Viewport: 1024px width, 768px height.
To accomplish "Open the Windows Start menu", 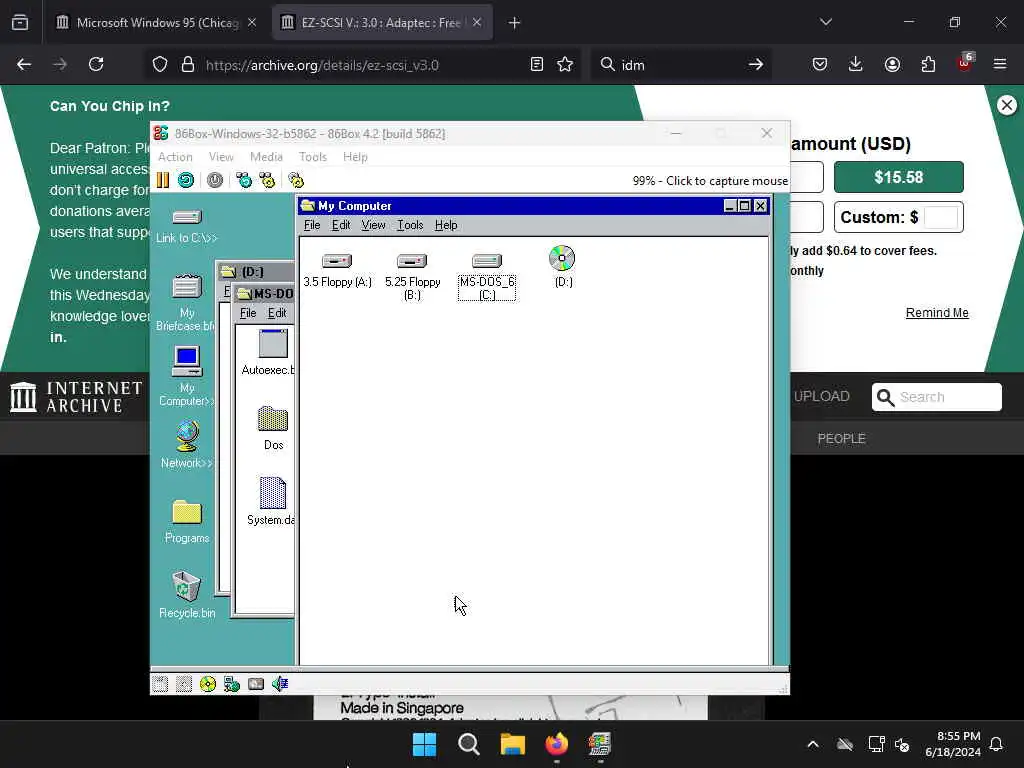I will (x=424, y=744).
